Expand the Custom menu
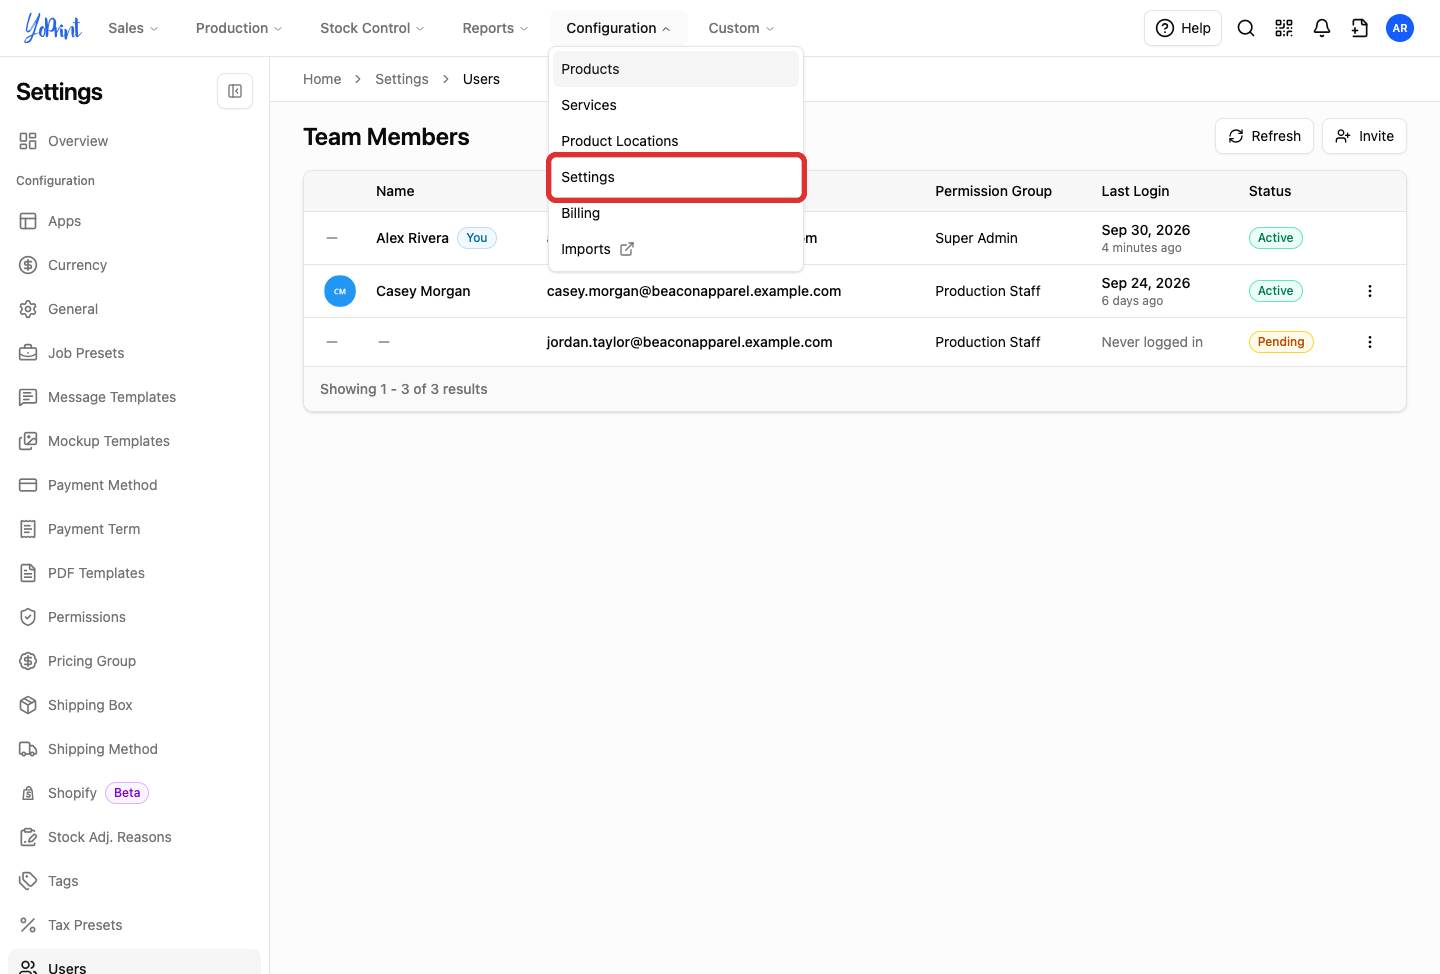 pos(741,28)
